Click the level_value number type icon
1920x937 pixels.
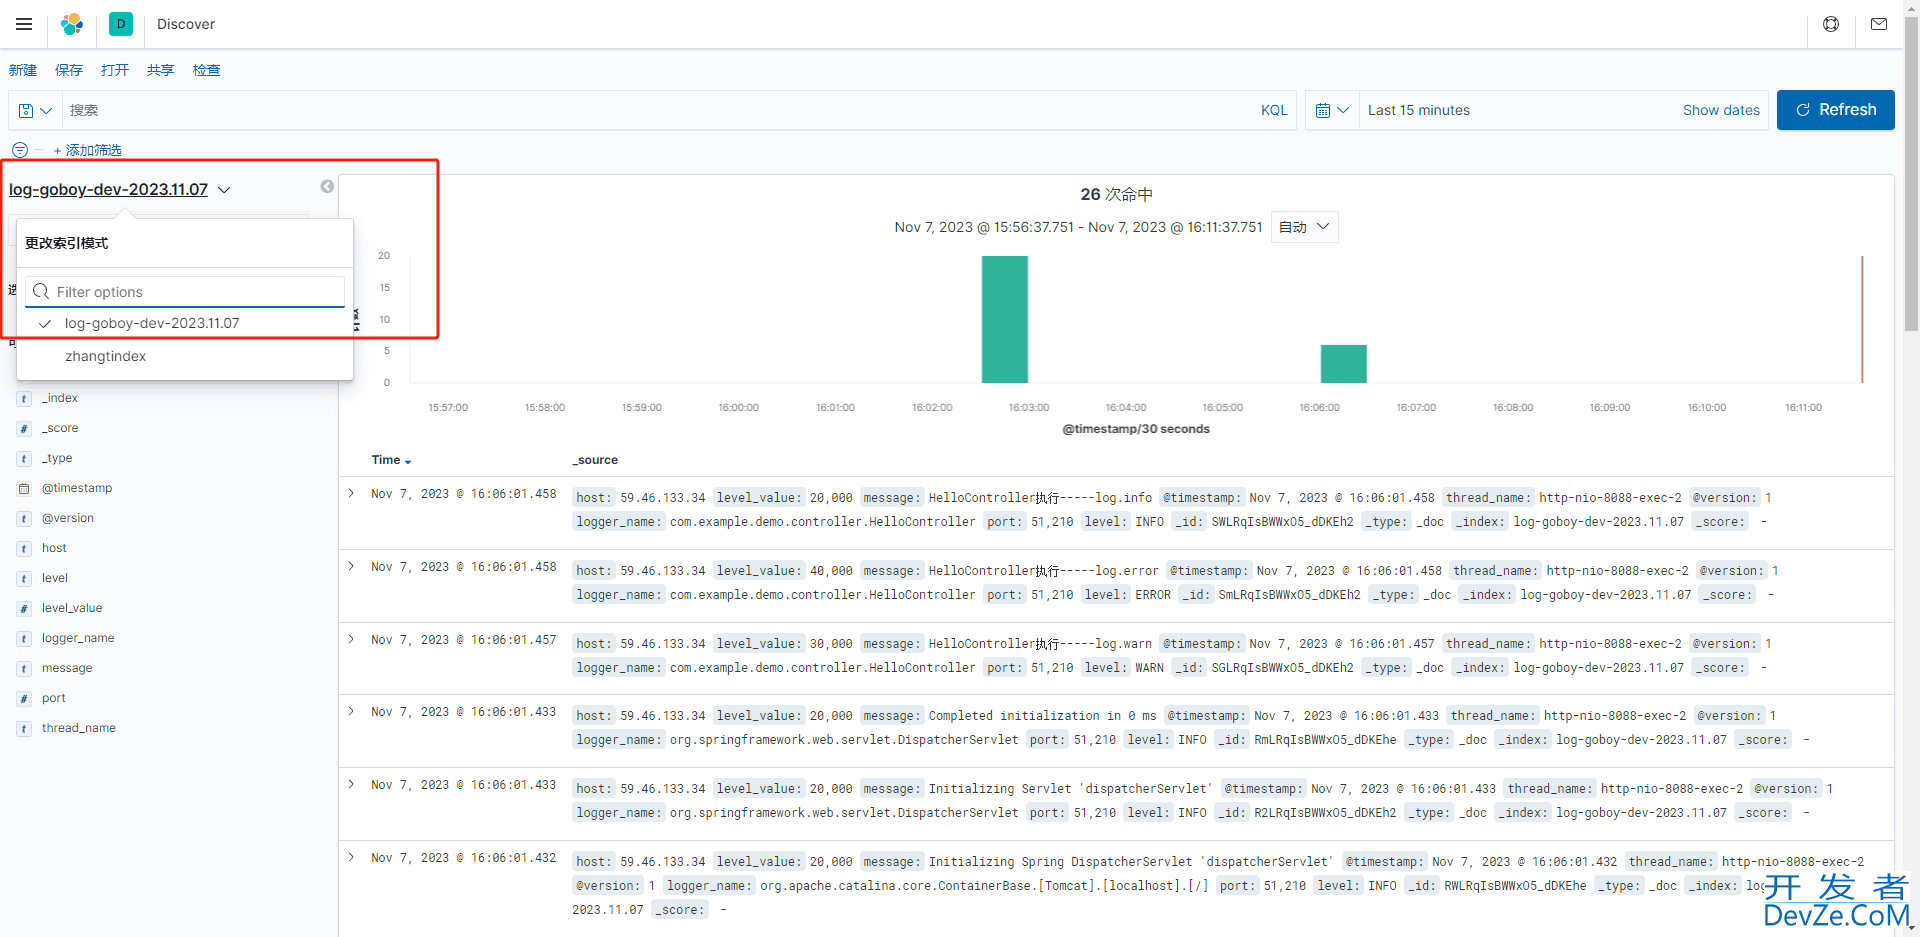pyautogui.click(x=24, y=609)
